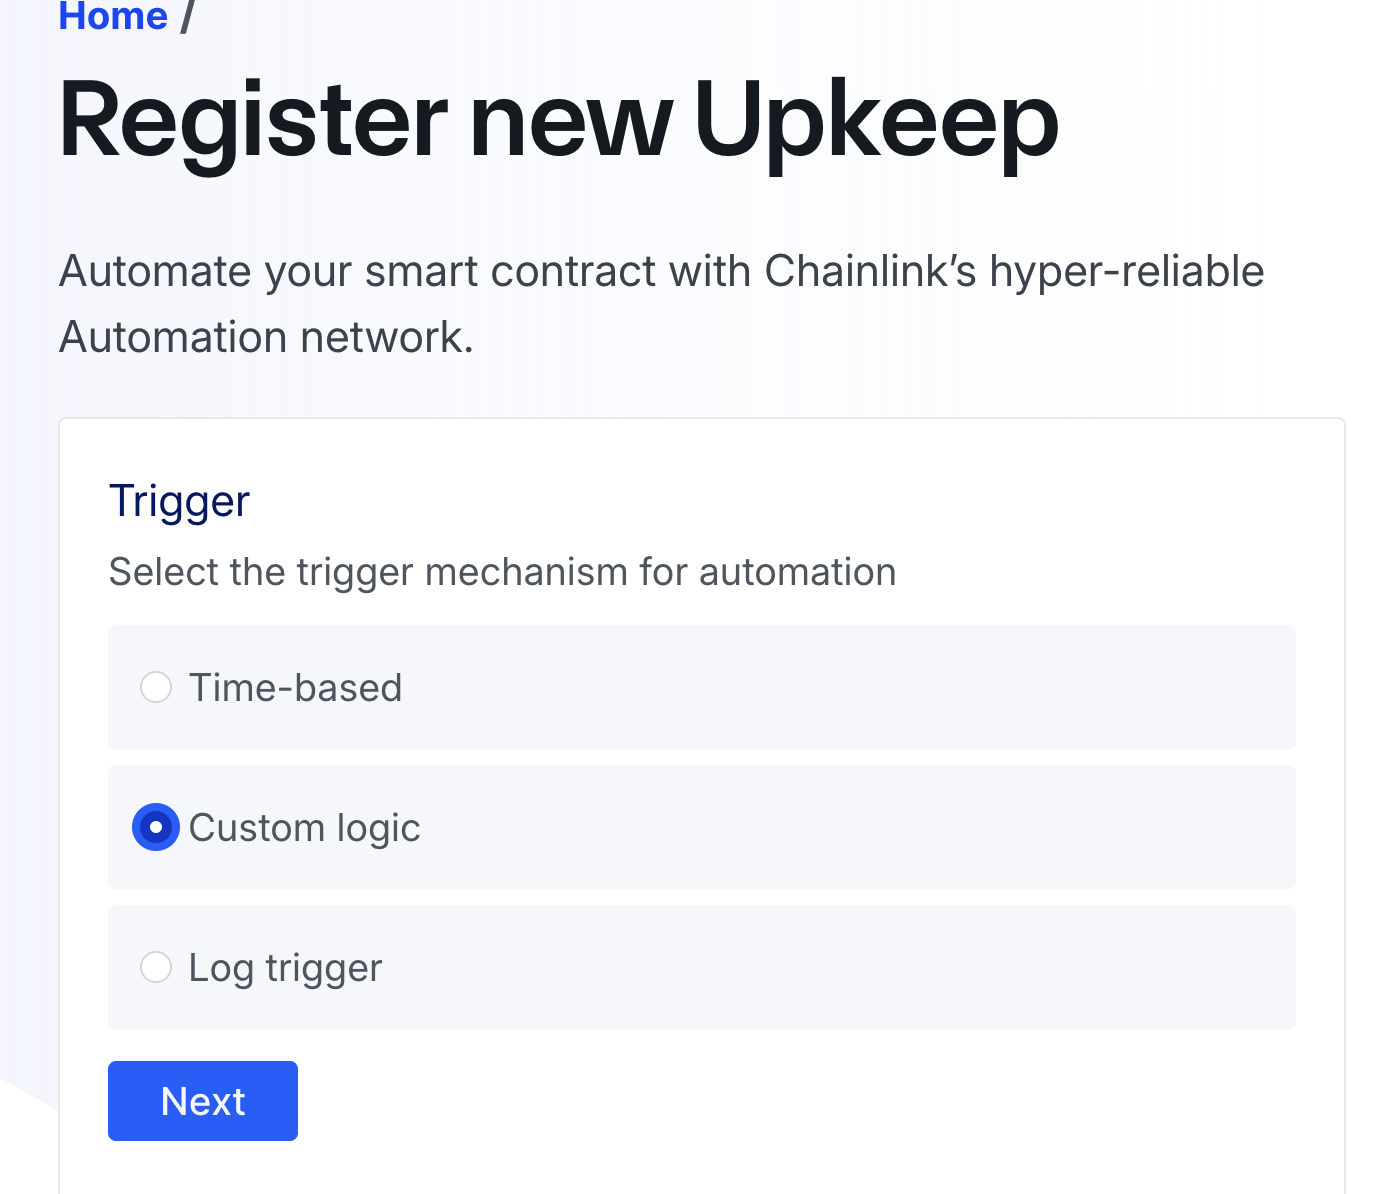Click the word "Chainlink's" in the description
Screen dimensions: 1380x1194
(x=870, y=271)
